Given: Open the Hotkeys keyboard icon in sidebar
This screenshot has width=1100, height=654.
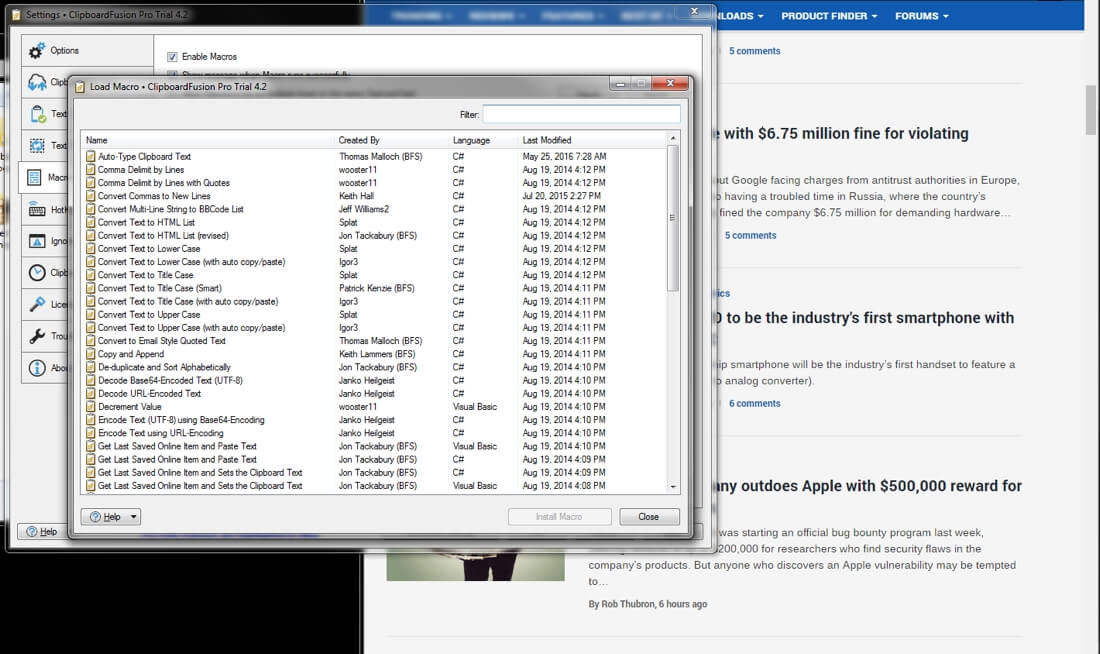Looking at the screenshot, I should pos(37,209).
